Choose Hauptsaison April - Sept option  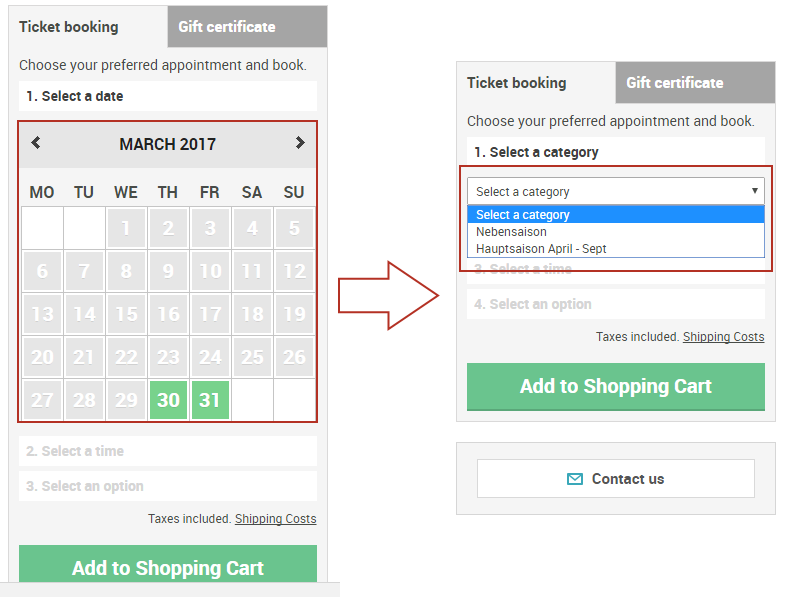click(x=541, y=249)
